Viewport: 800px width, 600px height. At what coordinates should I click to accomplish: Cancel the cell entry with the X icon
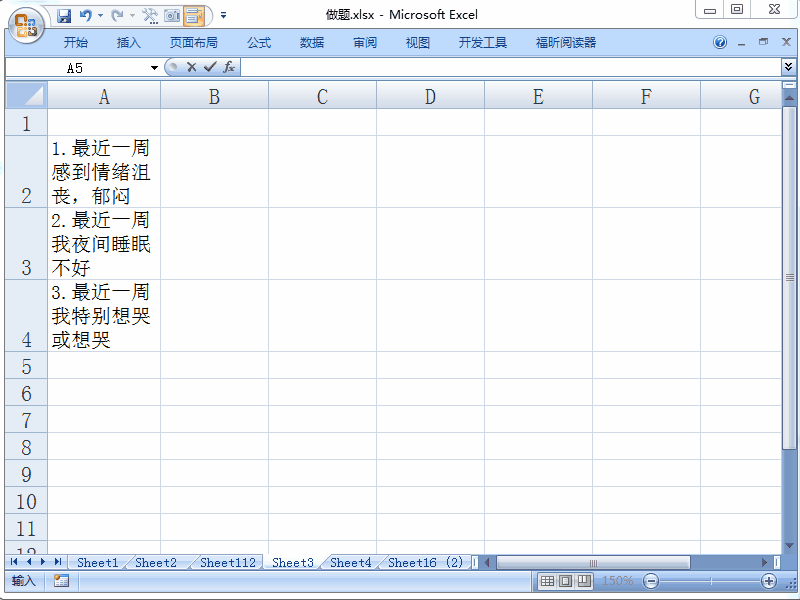[x=191, y=67]
